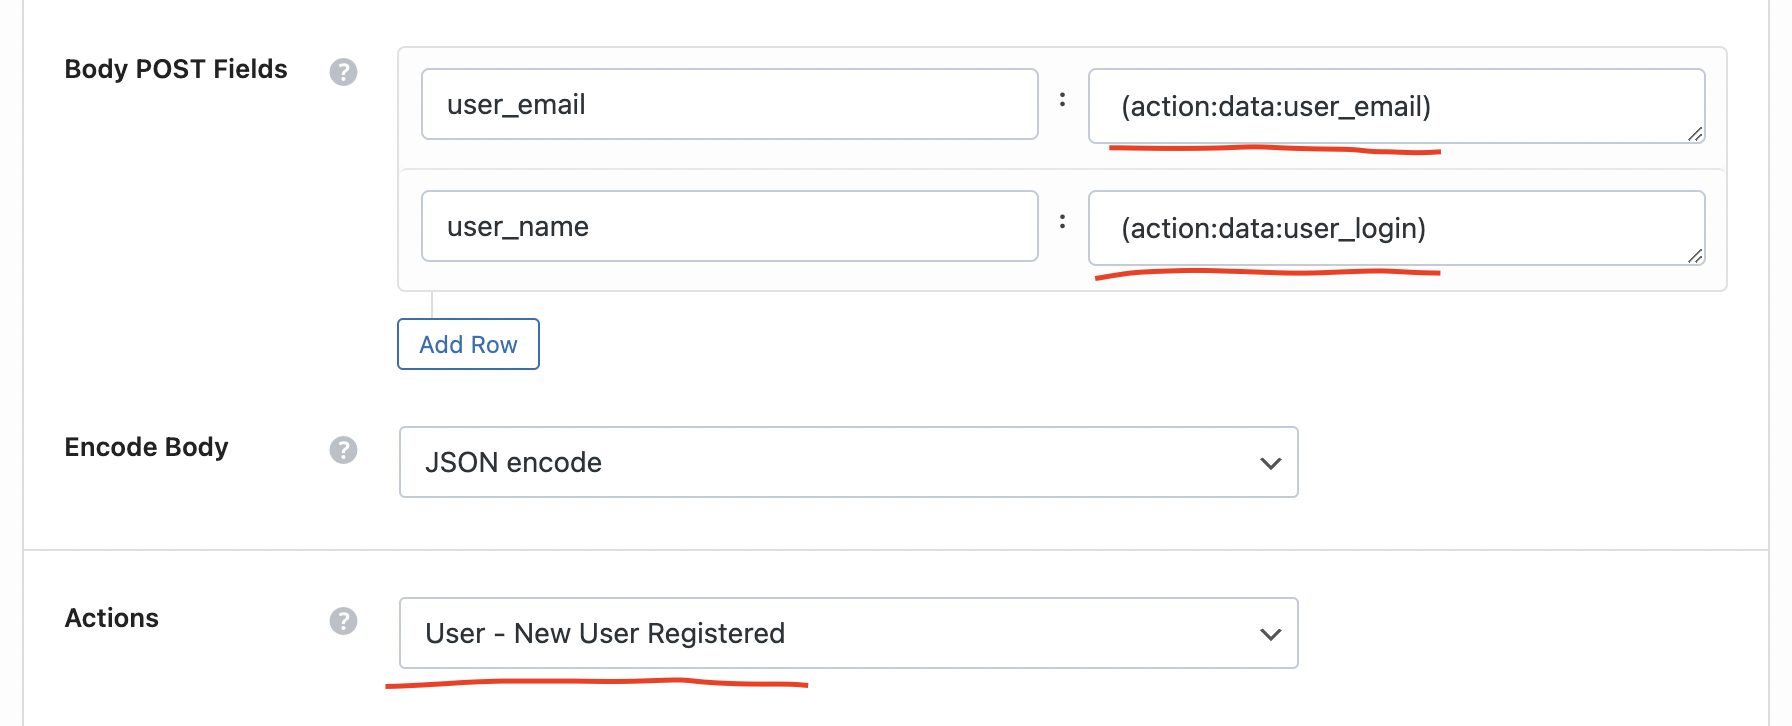
Task: Focus the user_email key field
Action: [x=729, y=104]
